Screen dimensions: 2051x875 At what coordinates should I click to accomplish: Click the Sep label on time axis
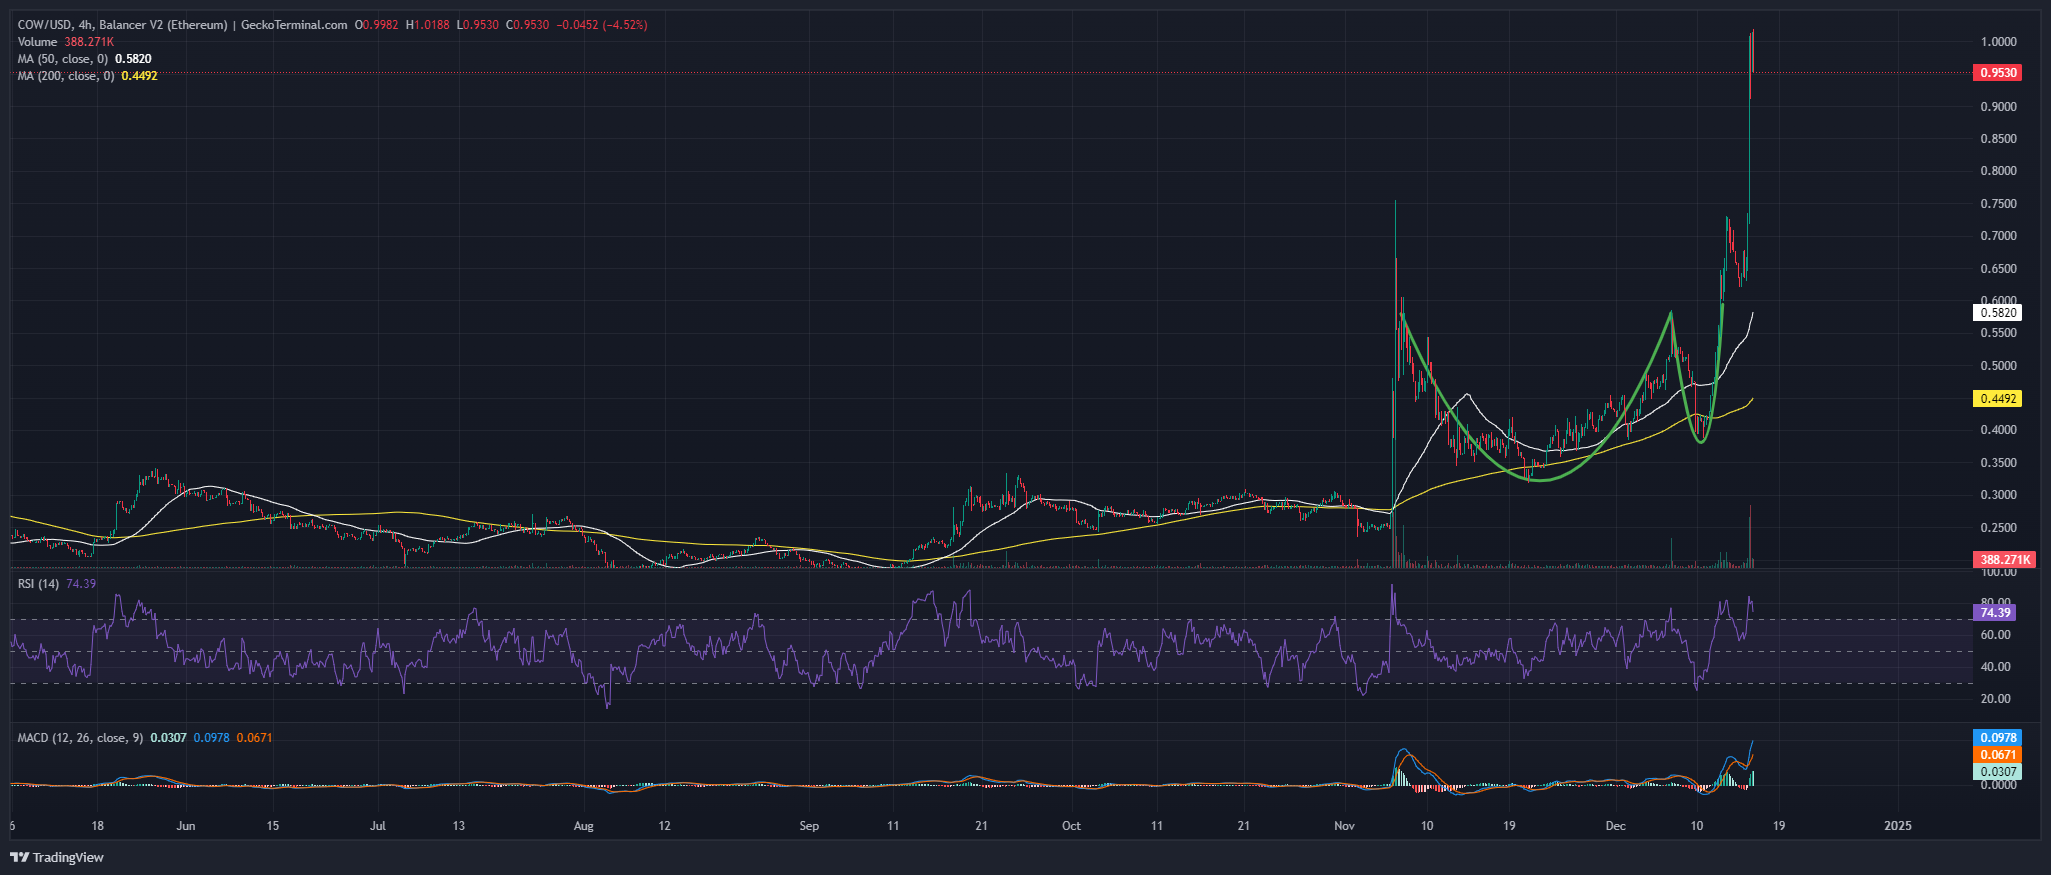pyautogui.click(x=809, y=826)
